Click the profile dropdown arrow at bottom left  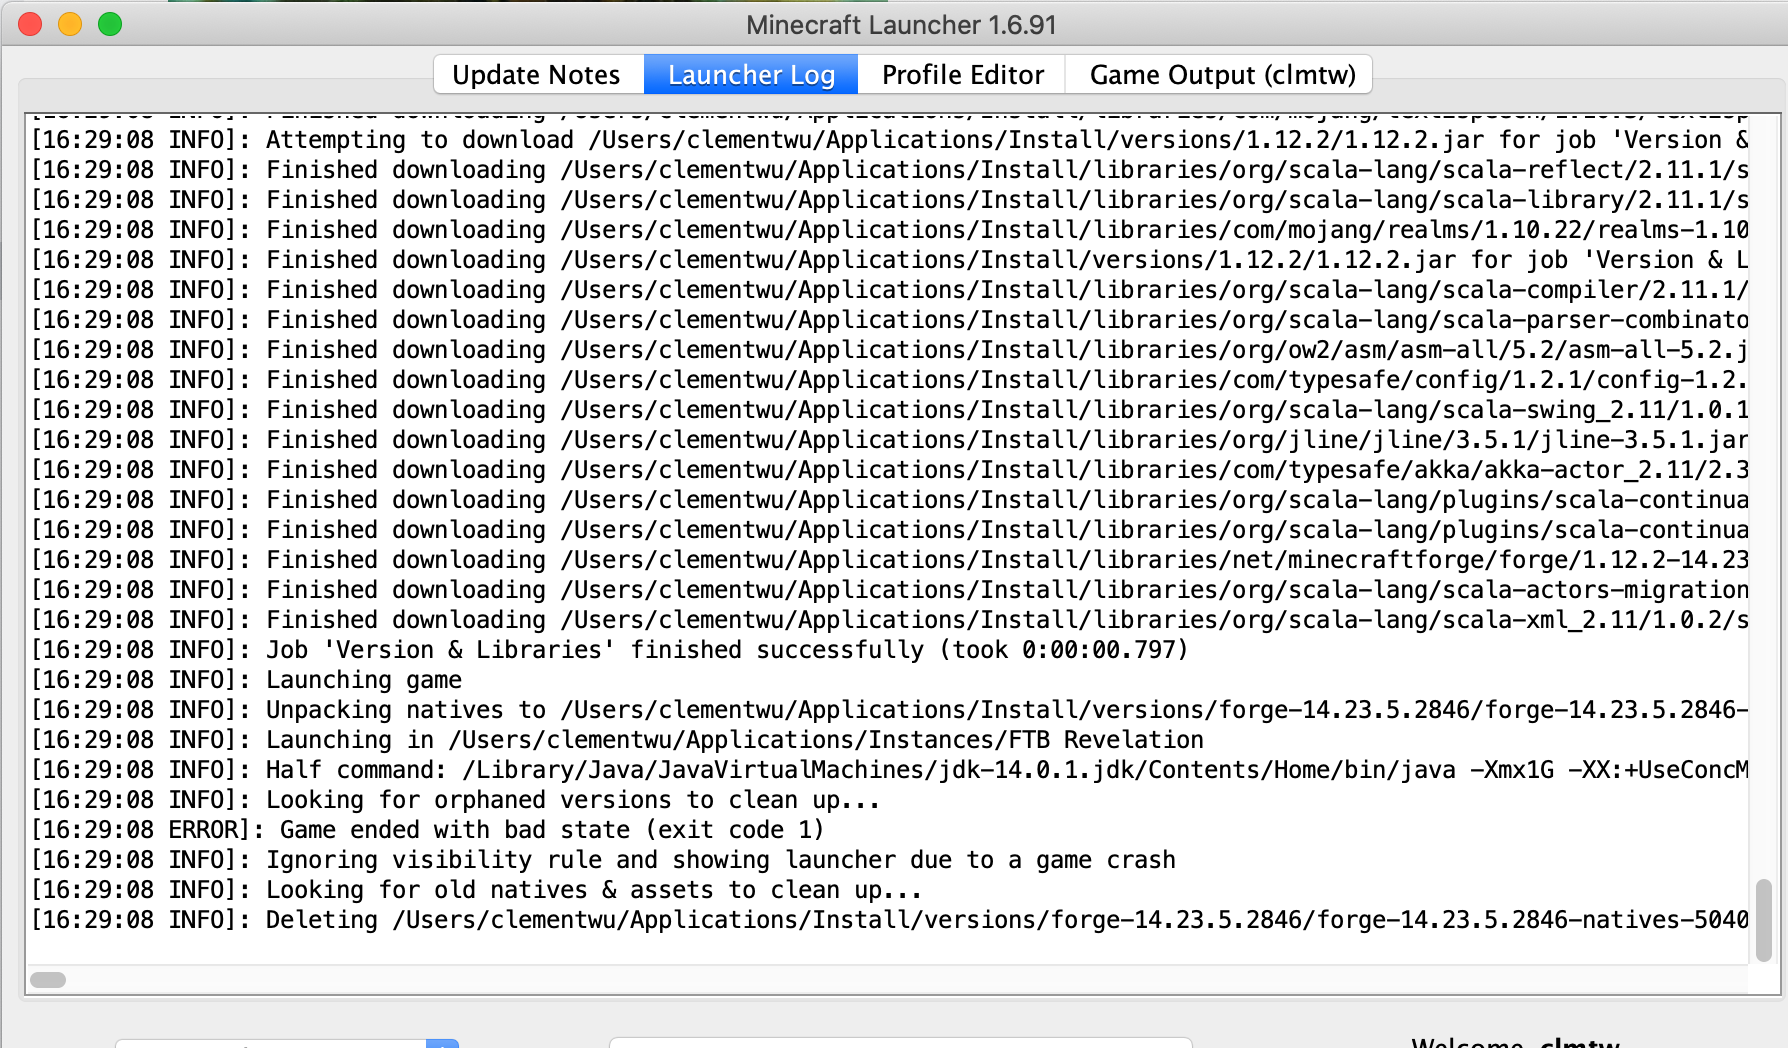(x=442, y=1043)
